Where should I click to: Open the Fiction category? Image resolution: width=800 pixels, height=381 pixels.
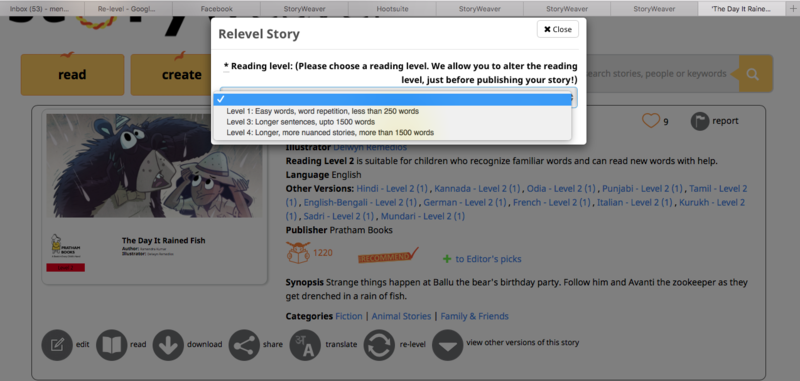tap(349, 316)
